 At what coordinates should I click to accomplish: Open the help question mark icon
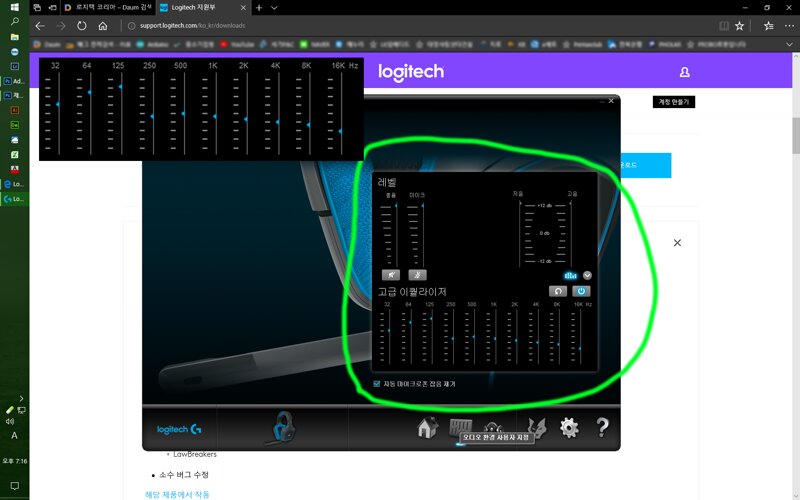(x=602, y=428)
